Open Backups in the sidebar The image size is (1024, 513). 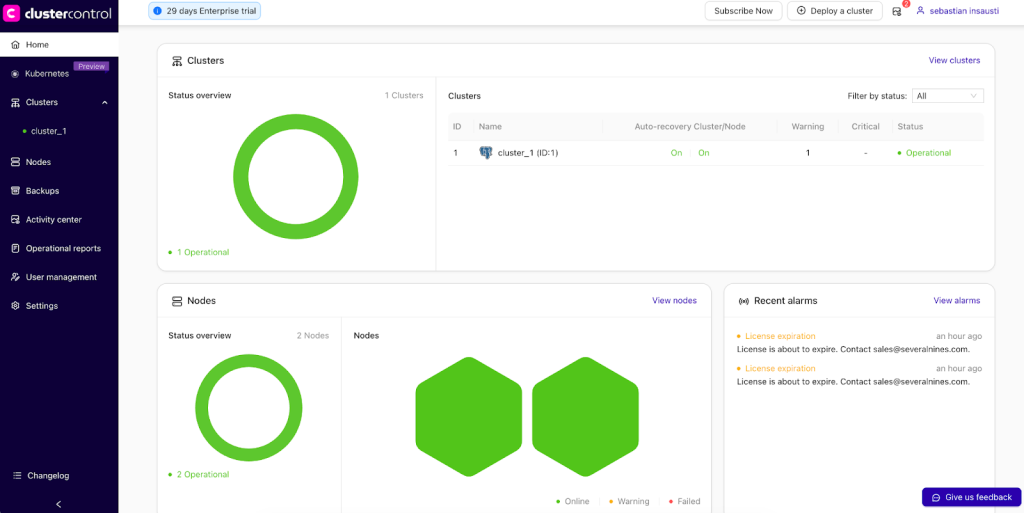tap(42, 191)
